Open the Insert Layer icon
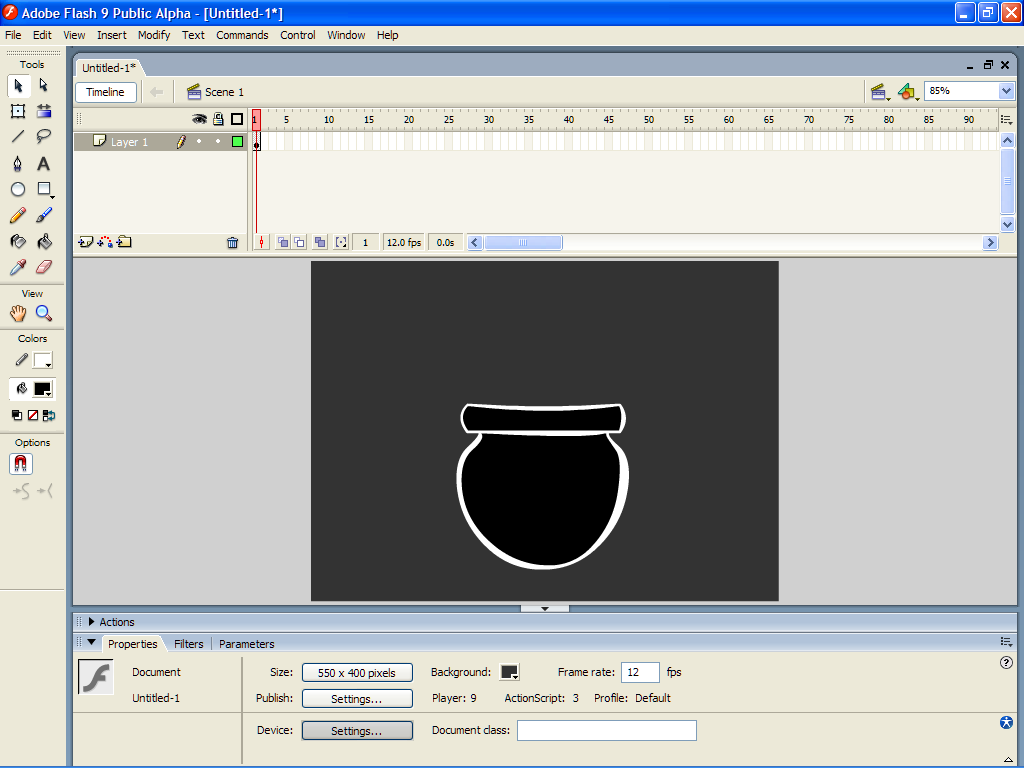Viewport: 1024px width, 768px height. pyautogui.click(x=86, y=241)
